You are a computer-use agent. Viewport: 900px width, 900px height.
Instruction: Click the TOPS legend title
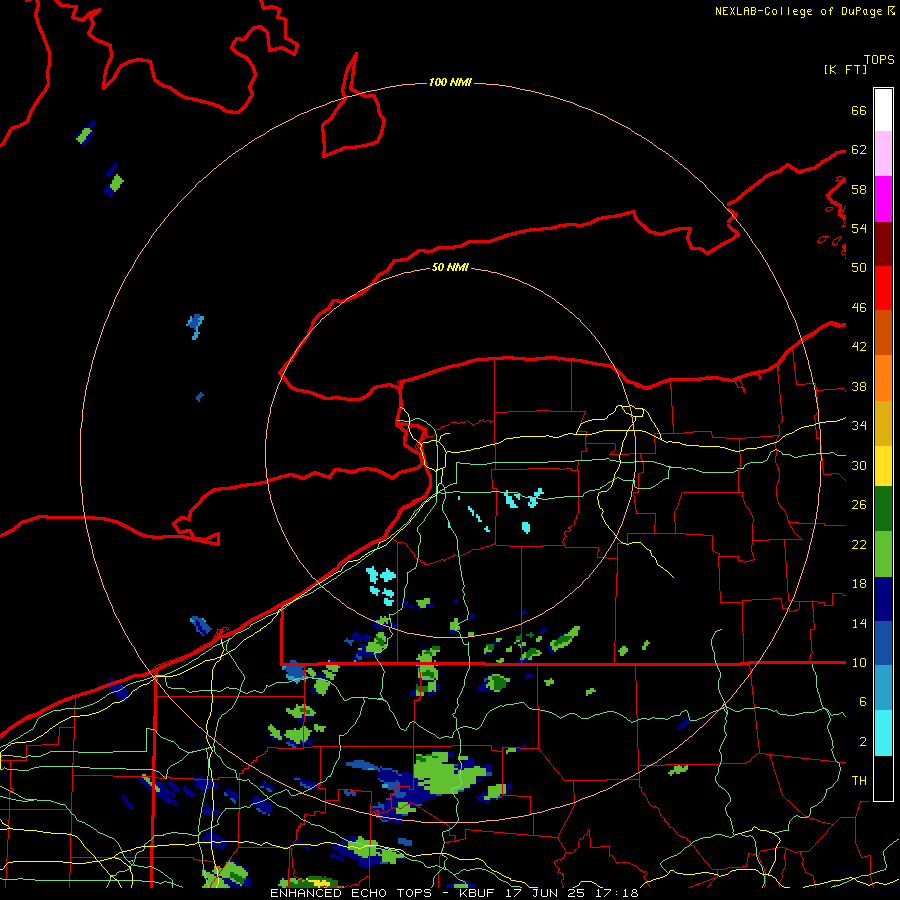tap(879, 59)
